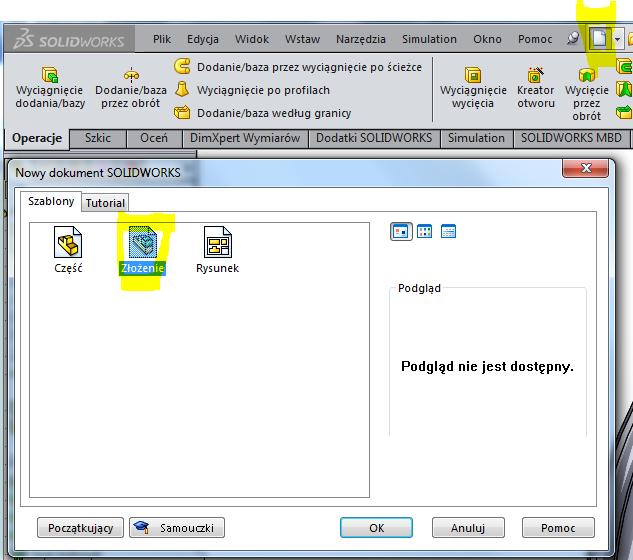Screen dimensions: 633x560
Task: Open the Simulation menu
Action: click(x=429, y=39)
